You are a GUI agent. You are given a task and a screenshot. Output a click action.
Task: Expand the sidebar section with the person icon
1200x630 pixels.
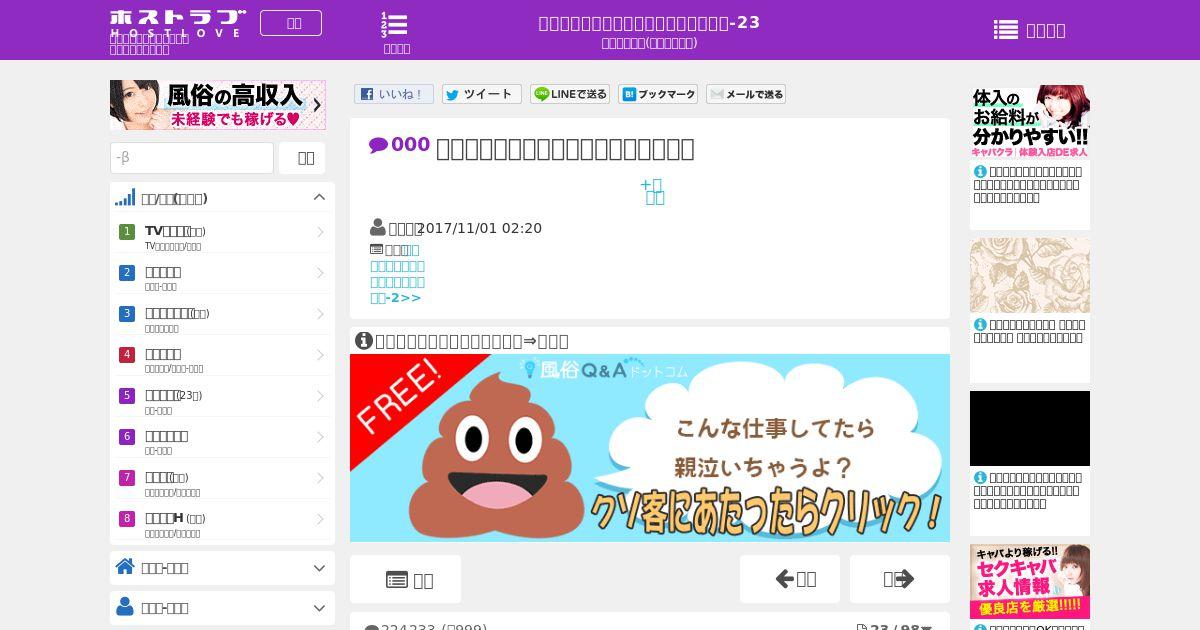coord(222,608)
